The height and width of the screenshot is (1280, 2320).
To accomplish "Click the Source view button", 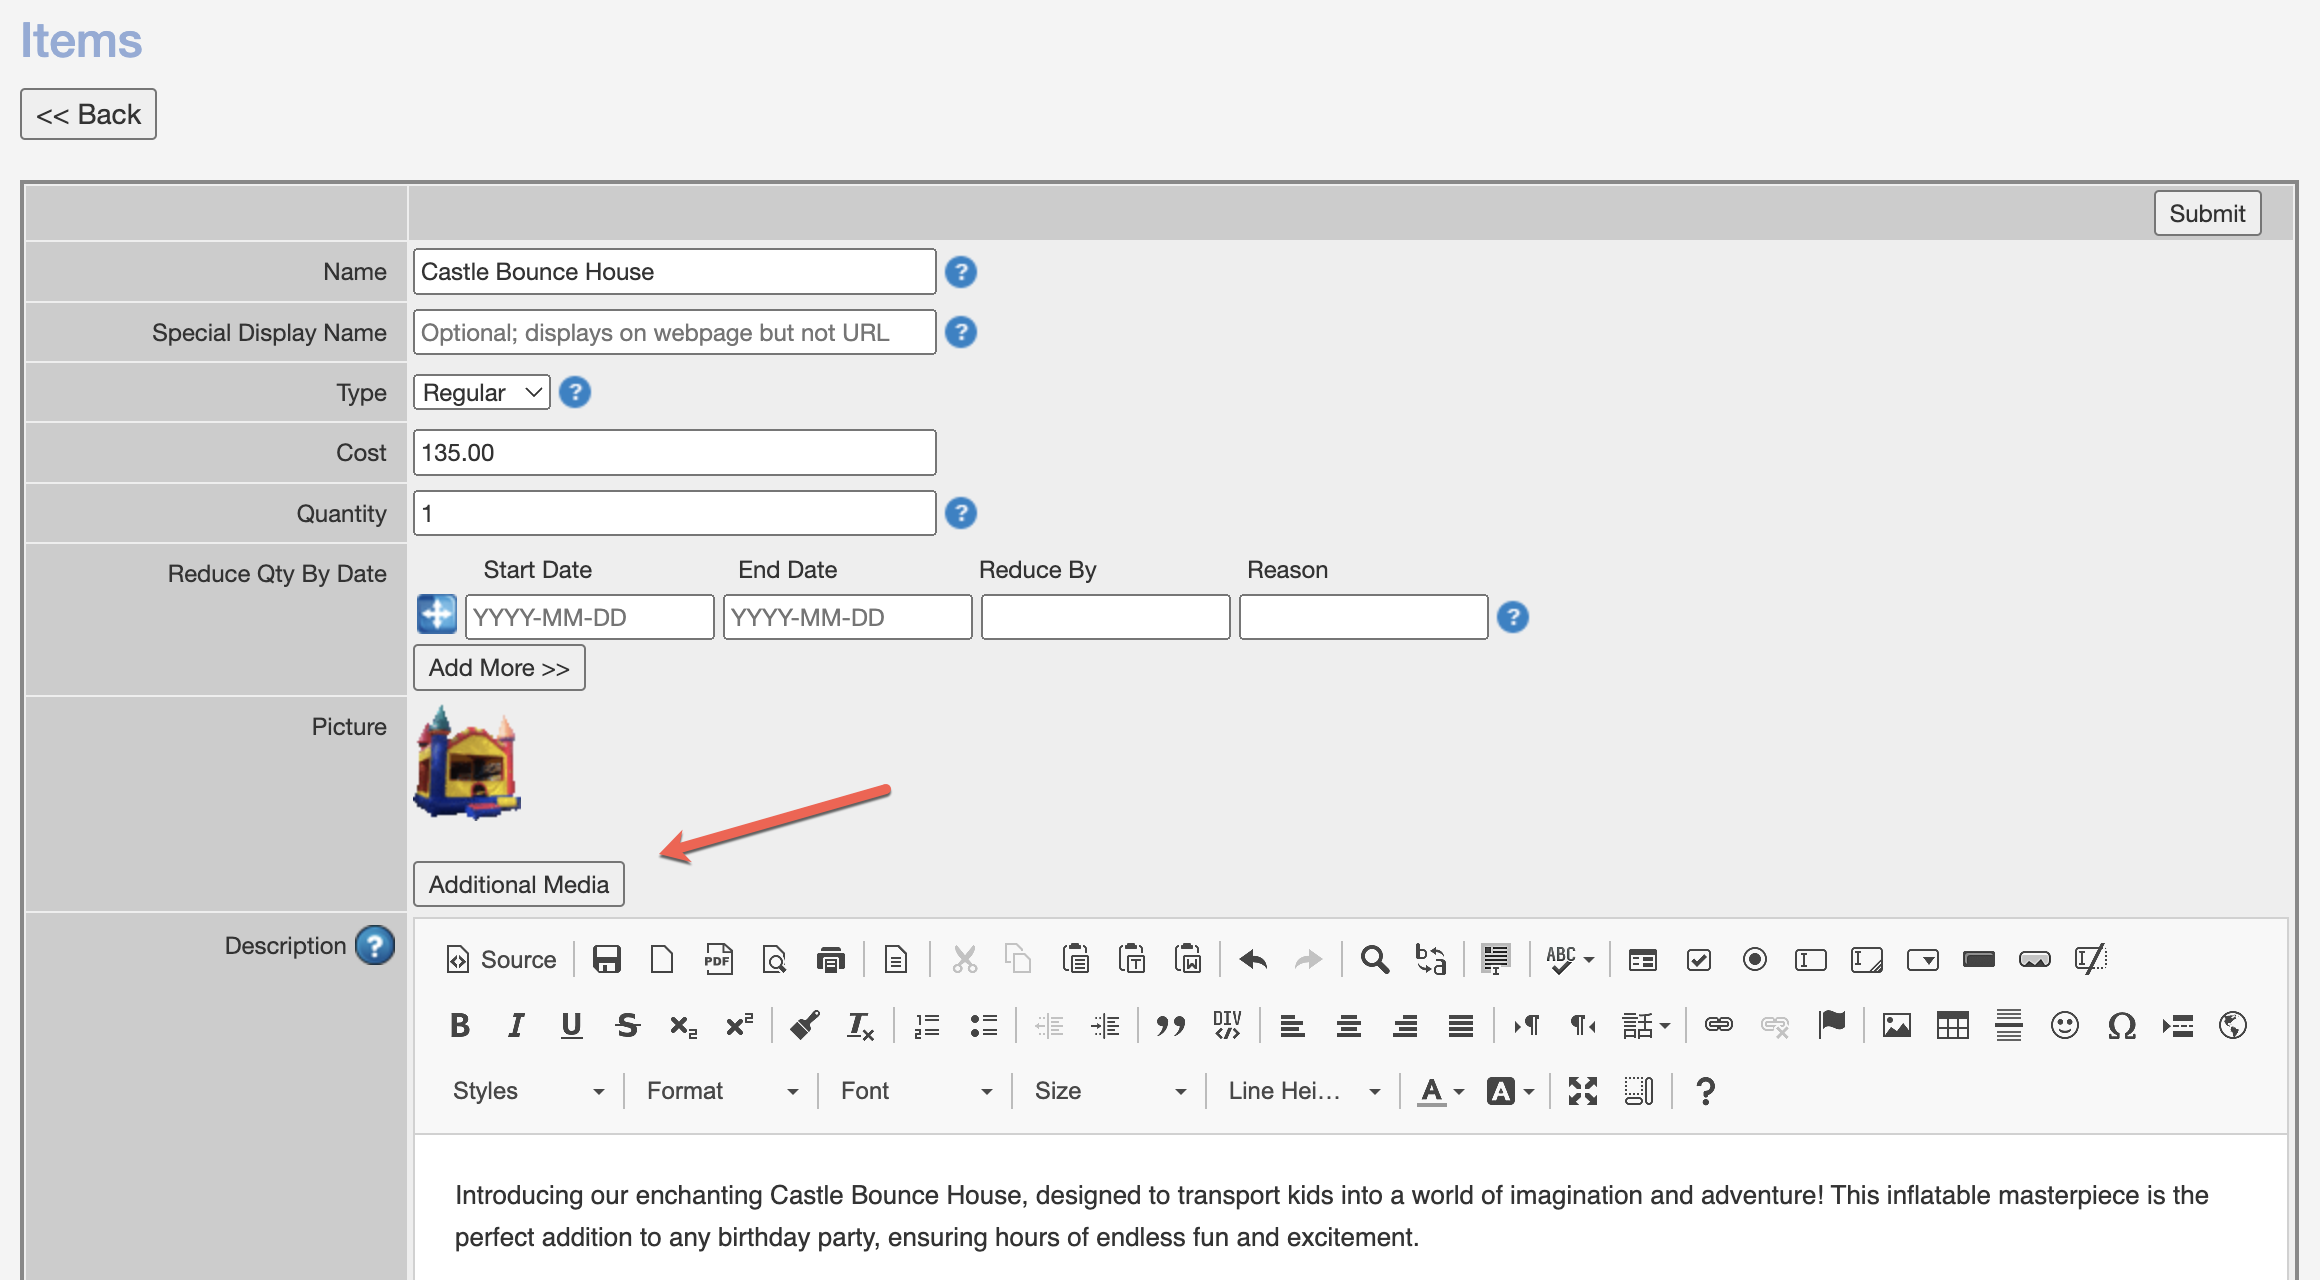I will 501,960.
